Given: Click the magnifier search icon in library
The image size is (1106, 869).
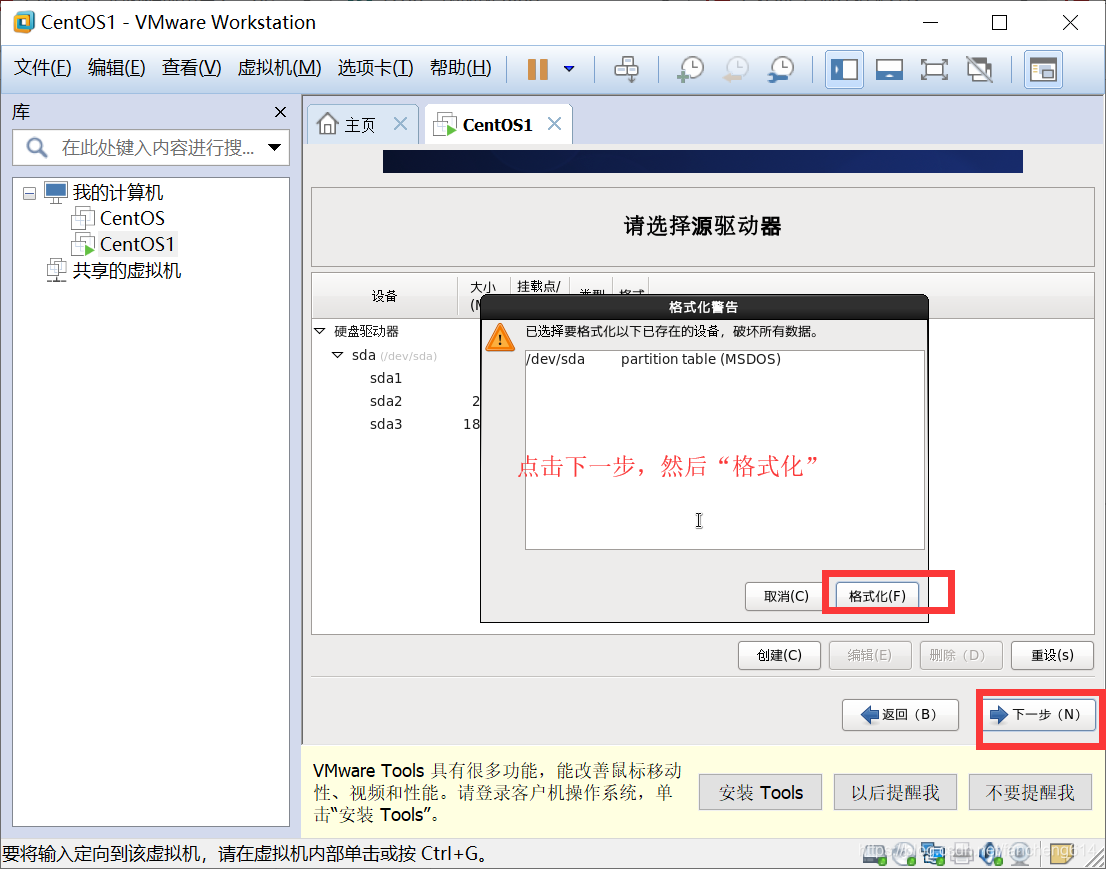Looking at the screenshot, I should 36,147.
